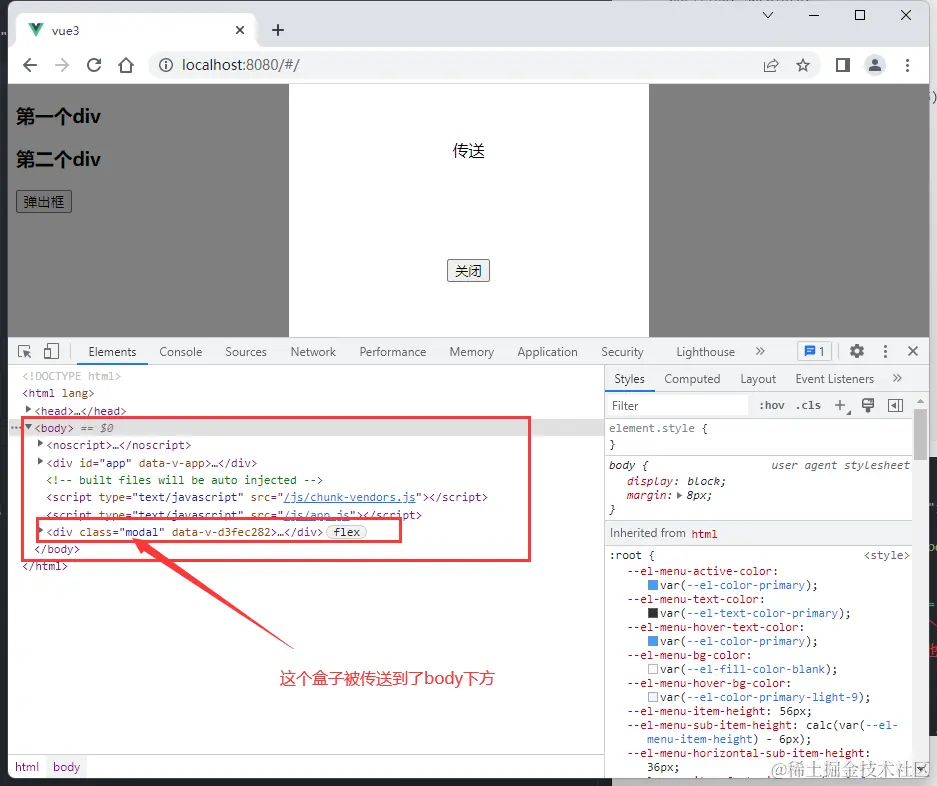Open the Memory tab
The height and width of the screenshot is (786, 937).
click(x=471, y=351)
